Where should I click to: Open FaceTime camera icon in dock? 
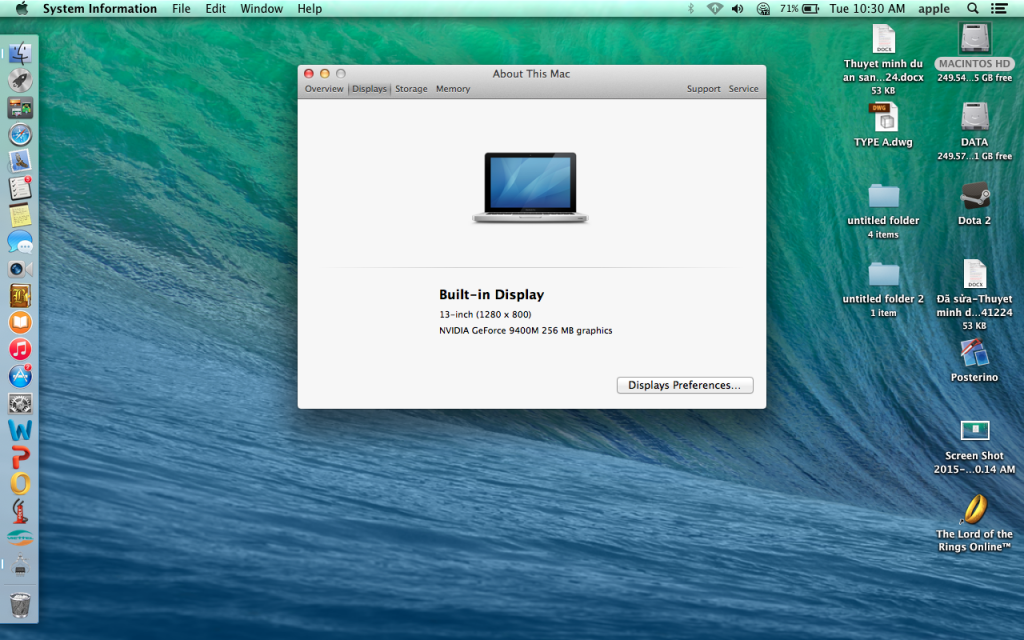pos(20,269)
